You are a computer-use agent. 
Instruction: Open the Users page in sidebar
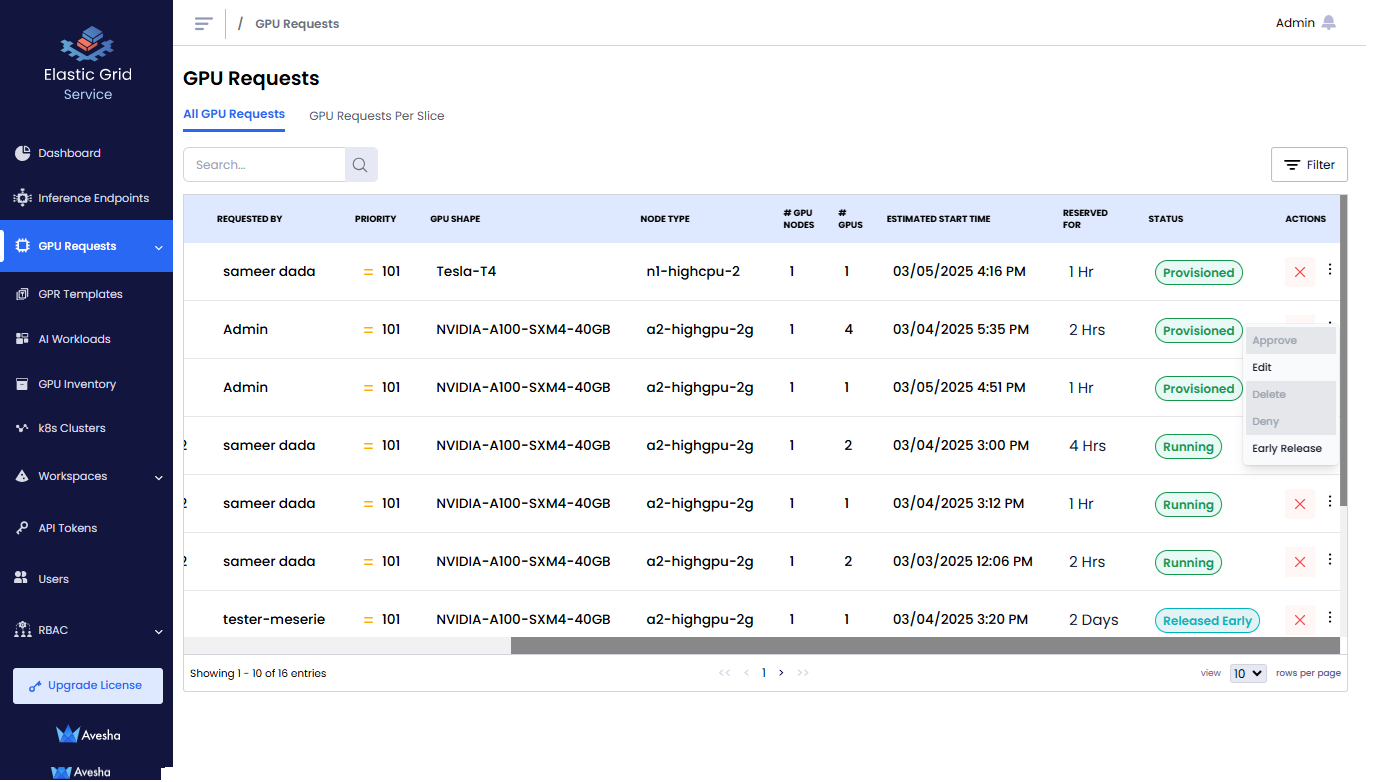[x=53, y=579]
